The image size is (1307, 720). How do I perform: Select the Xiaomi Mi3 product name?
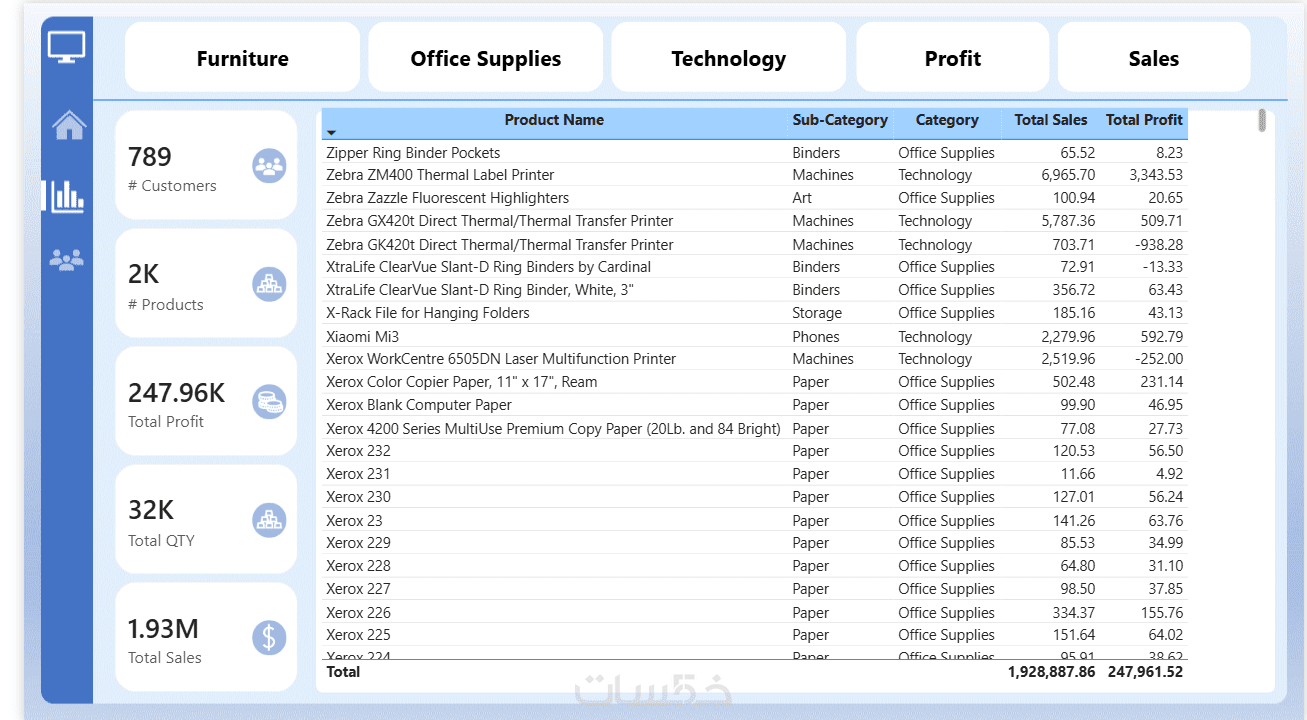click(362, 337)
